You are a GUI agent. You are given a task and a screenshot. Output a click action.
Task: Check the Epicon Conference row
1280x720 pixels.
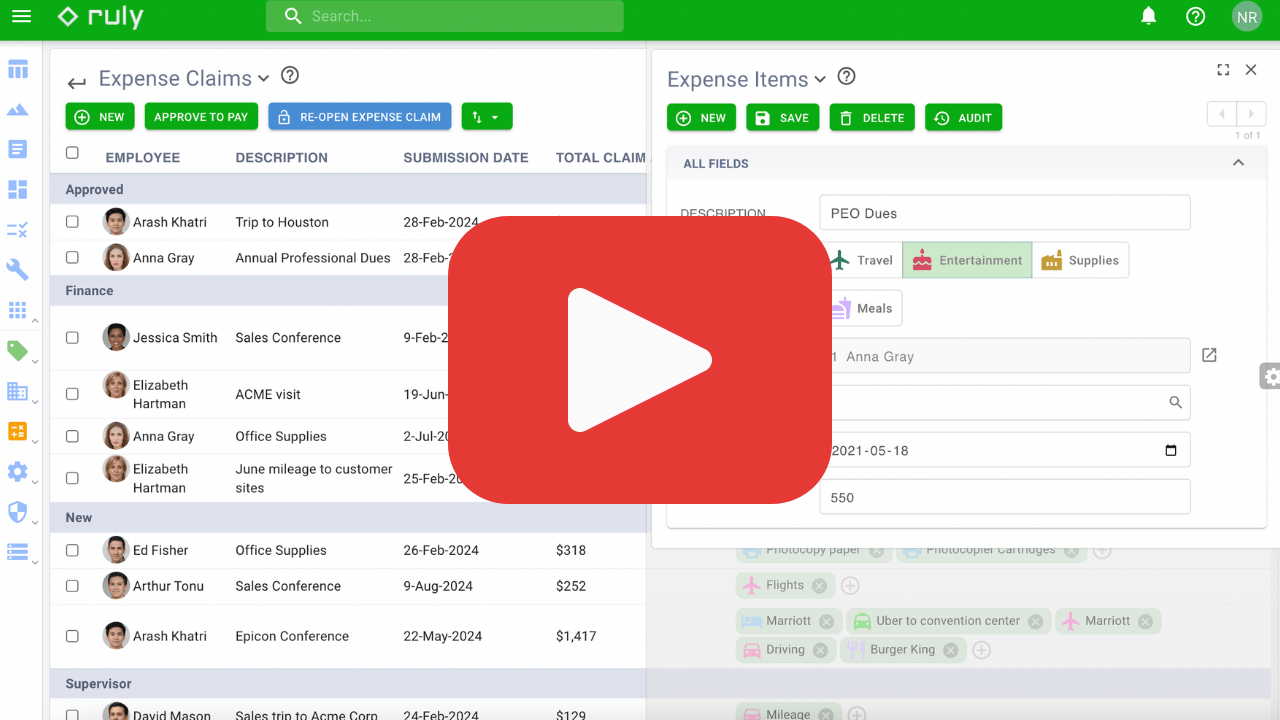click(x=72, y=636)
